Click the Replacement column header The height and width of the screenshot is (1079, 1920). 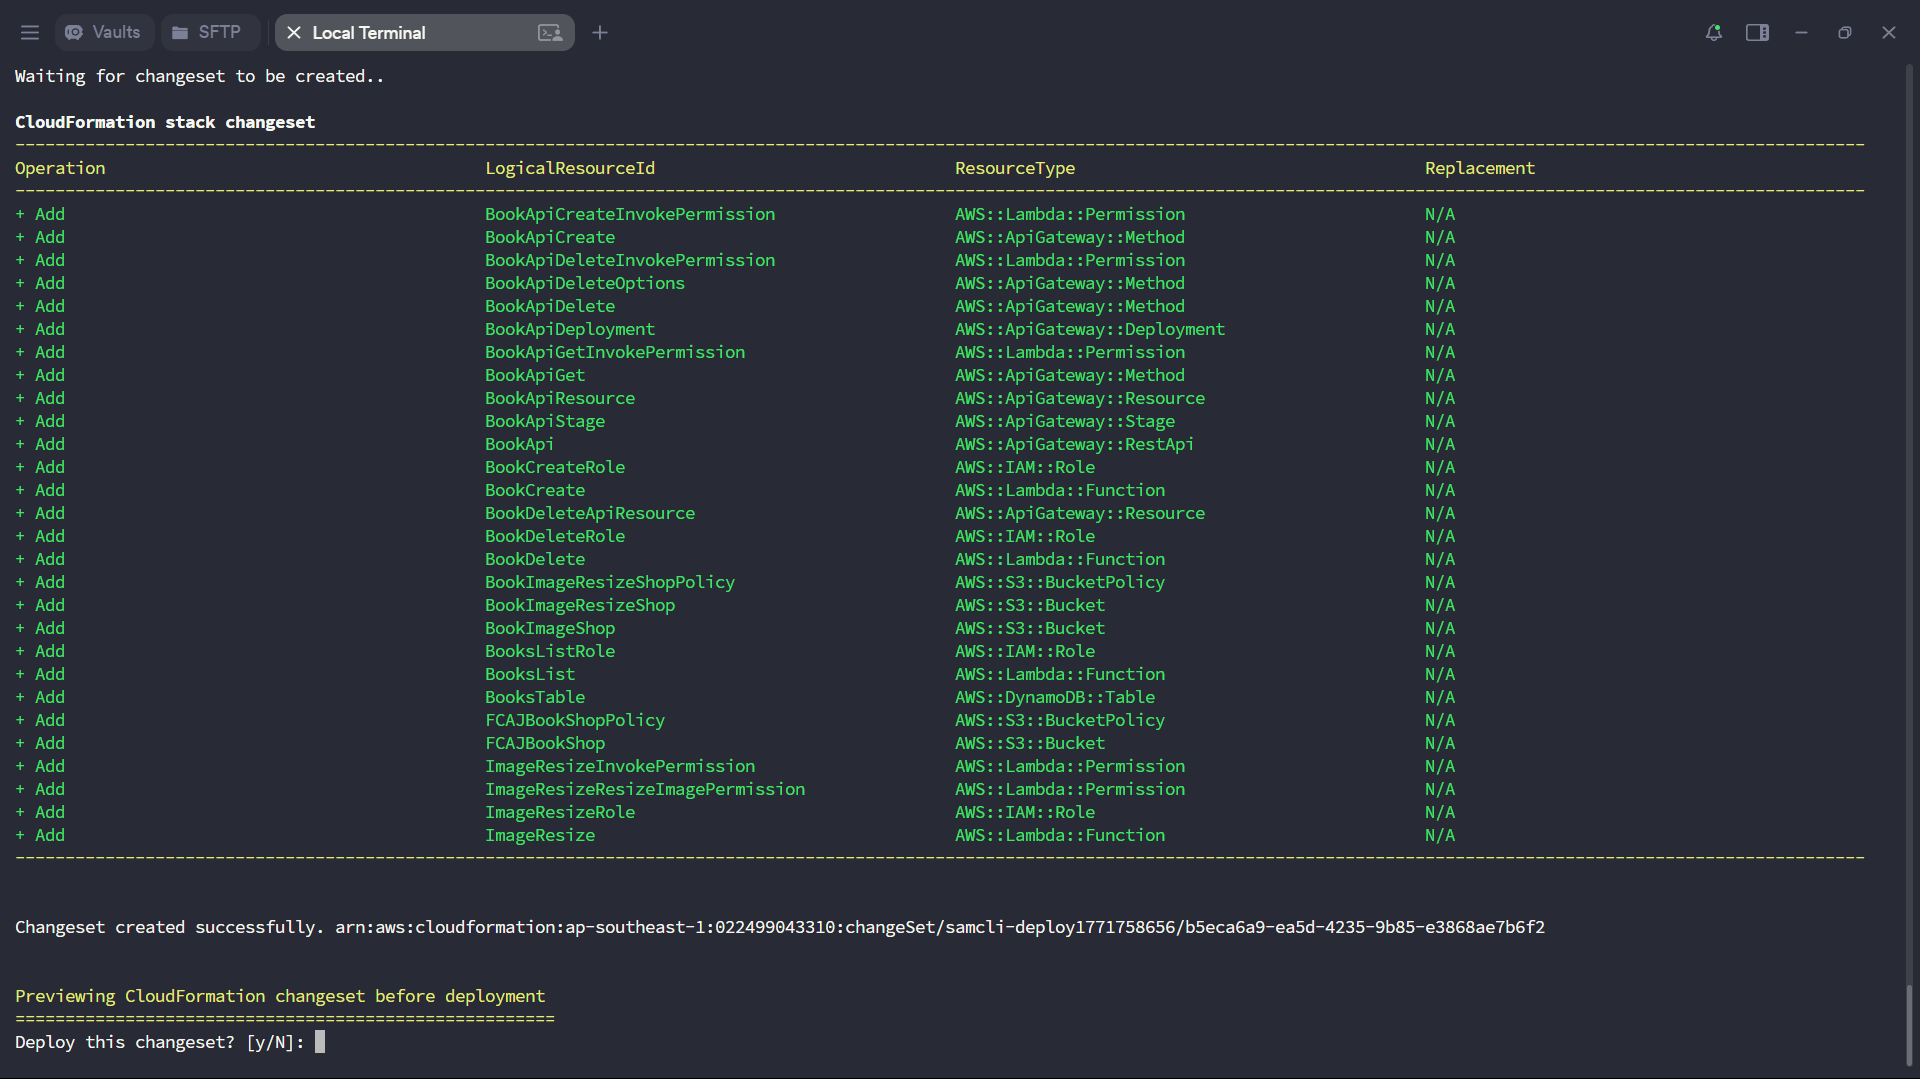click(1480, 168)
